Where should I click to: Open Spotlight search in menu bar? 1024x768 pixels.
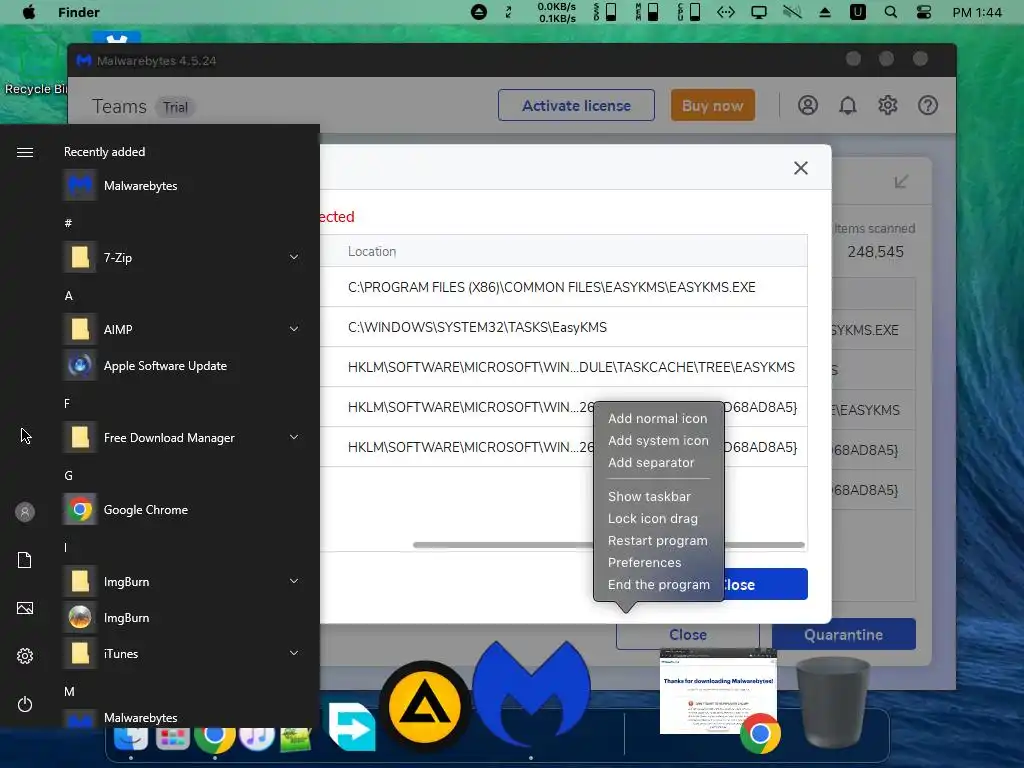pos(890,12)
